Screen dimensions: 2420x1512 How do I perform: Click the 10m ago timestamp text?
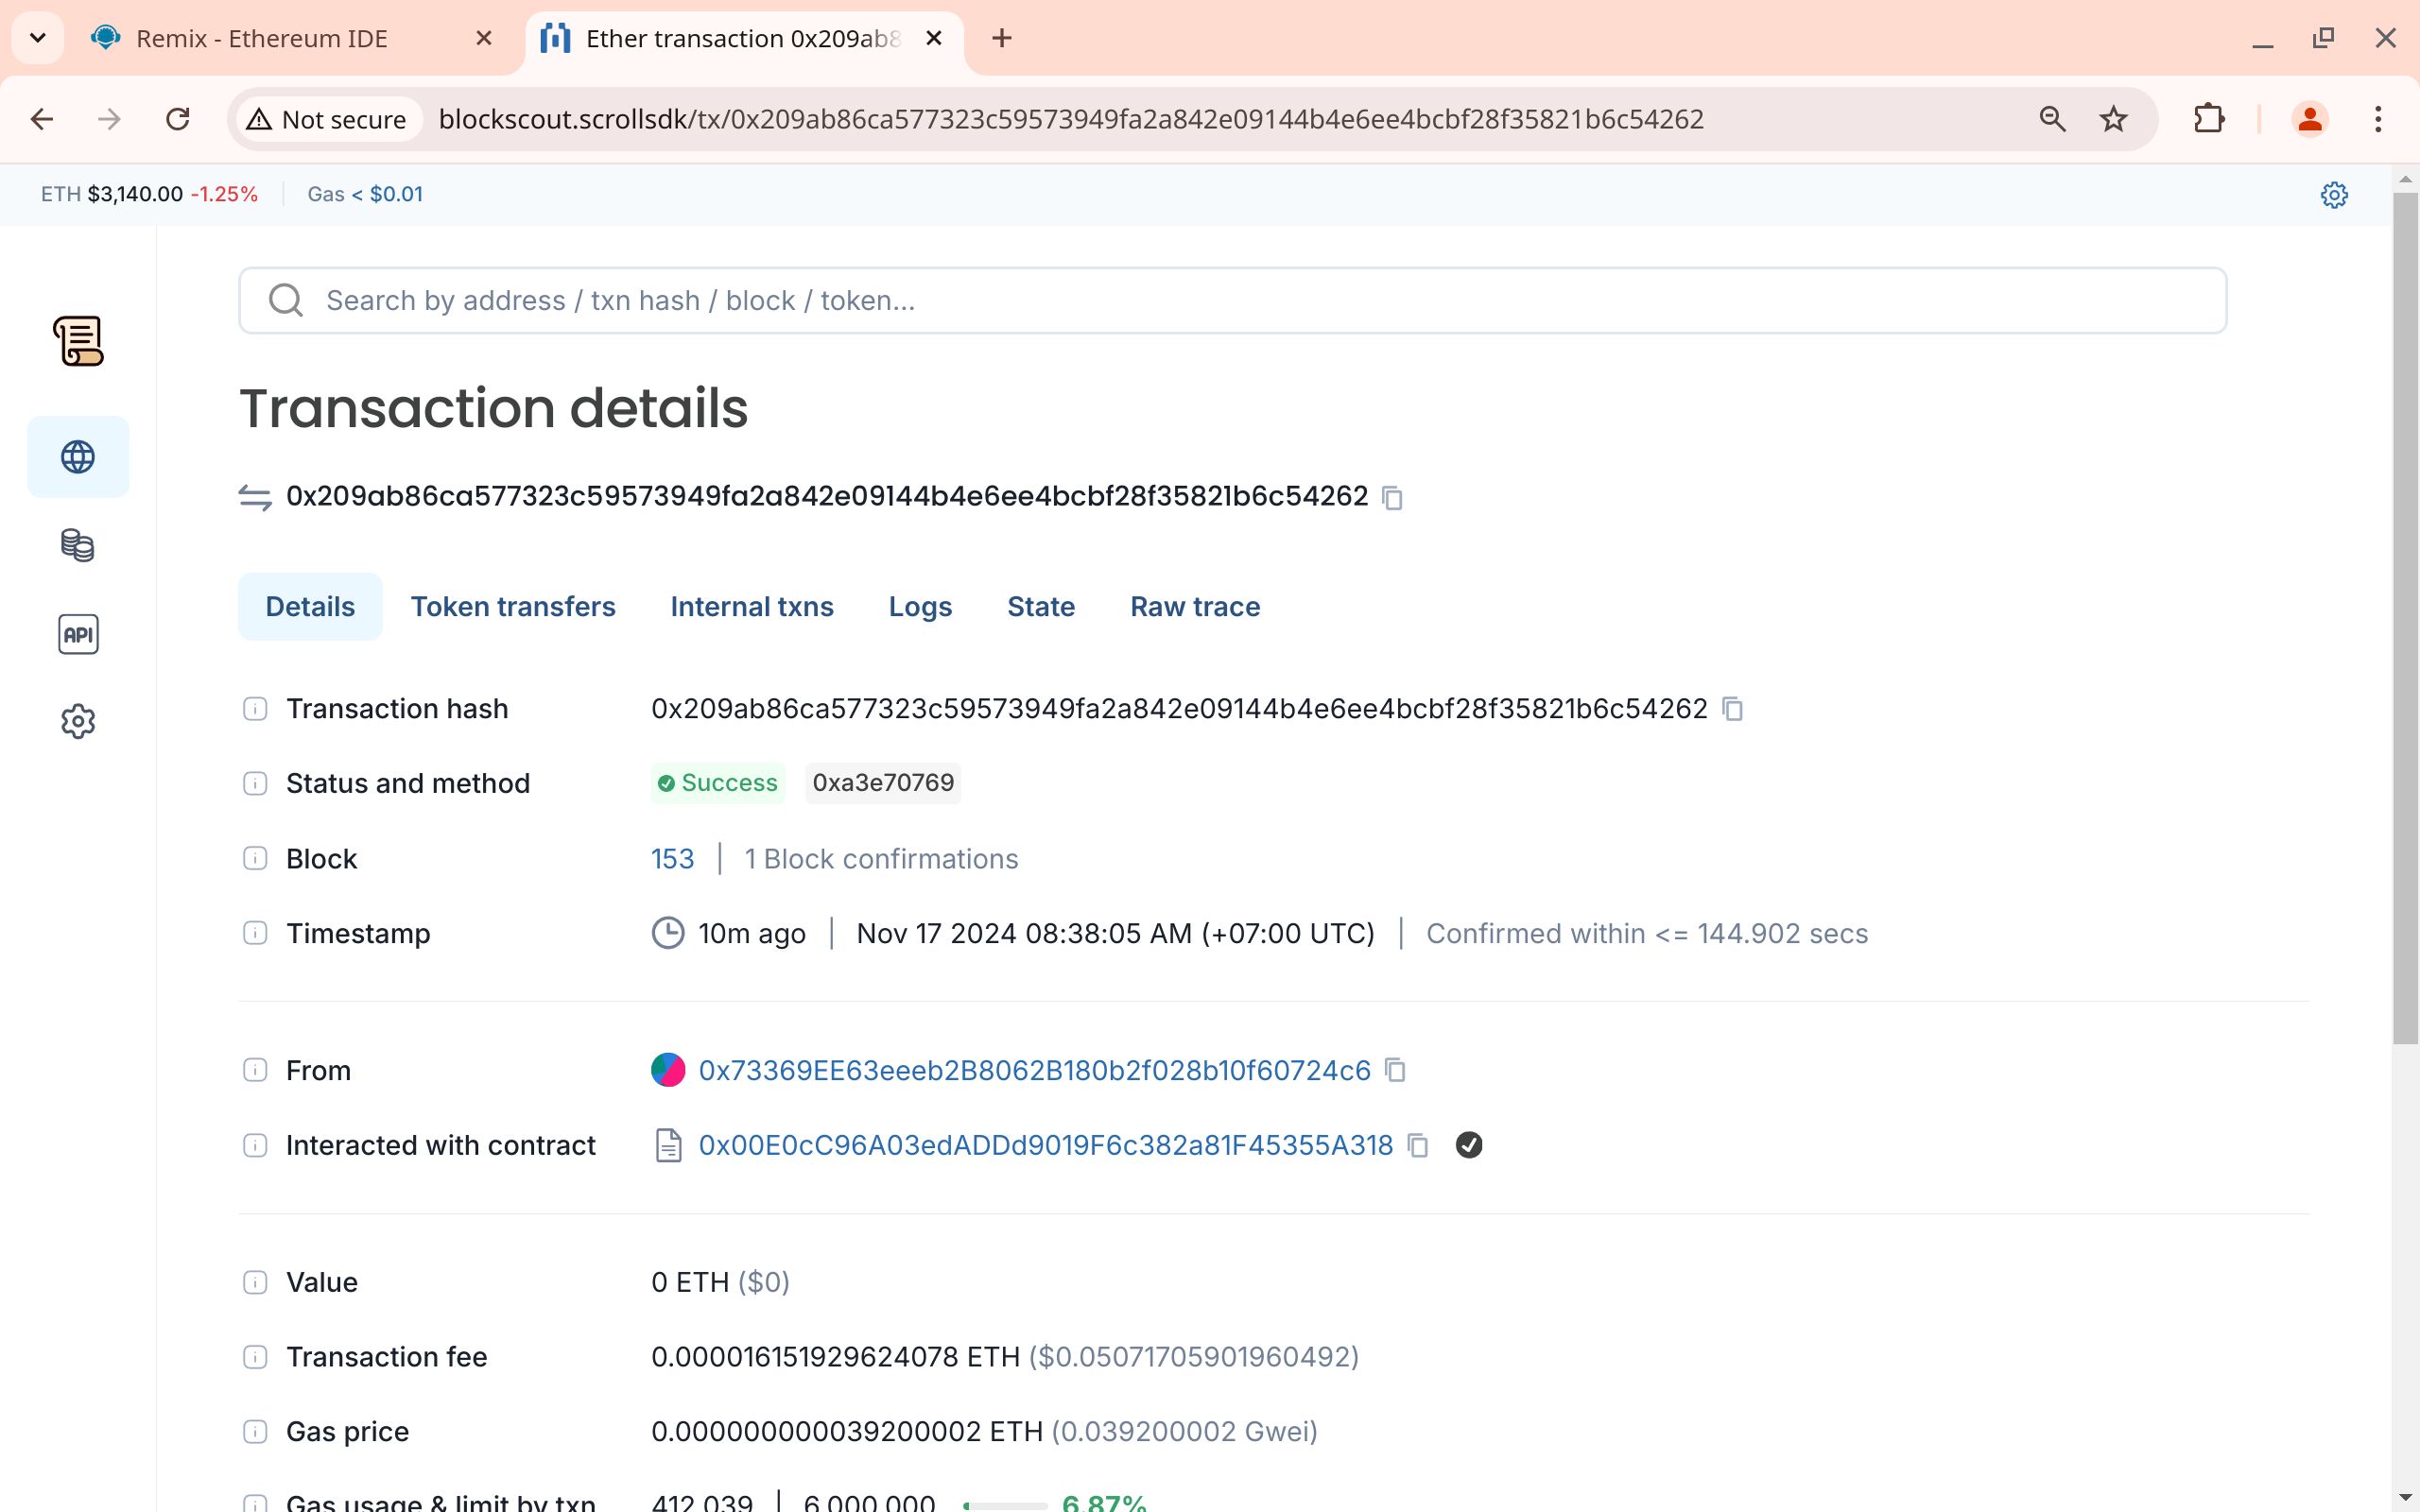tap(751, 933)
